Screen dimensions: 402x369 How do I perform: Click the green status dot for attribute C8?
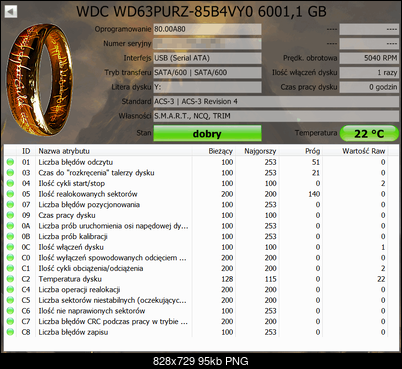tap(10, 332)
